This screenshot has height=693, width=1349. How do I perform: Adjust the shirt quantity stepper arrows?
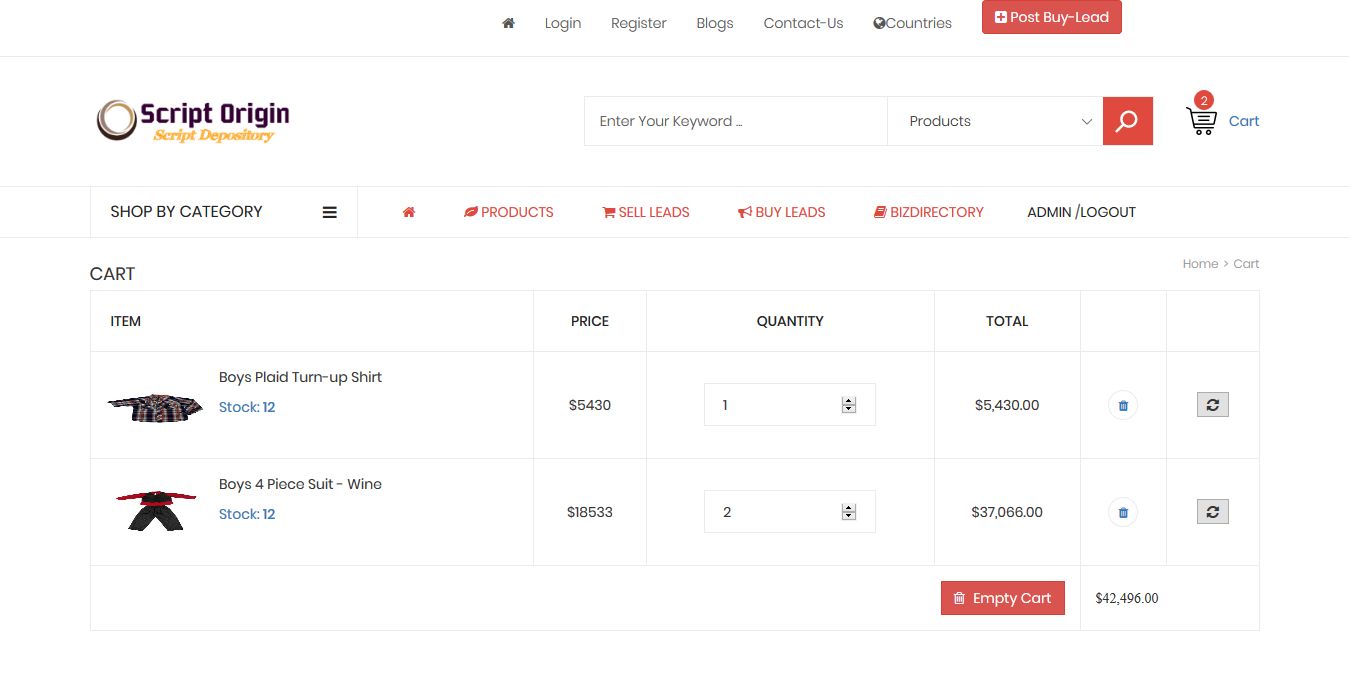point(849,405)
